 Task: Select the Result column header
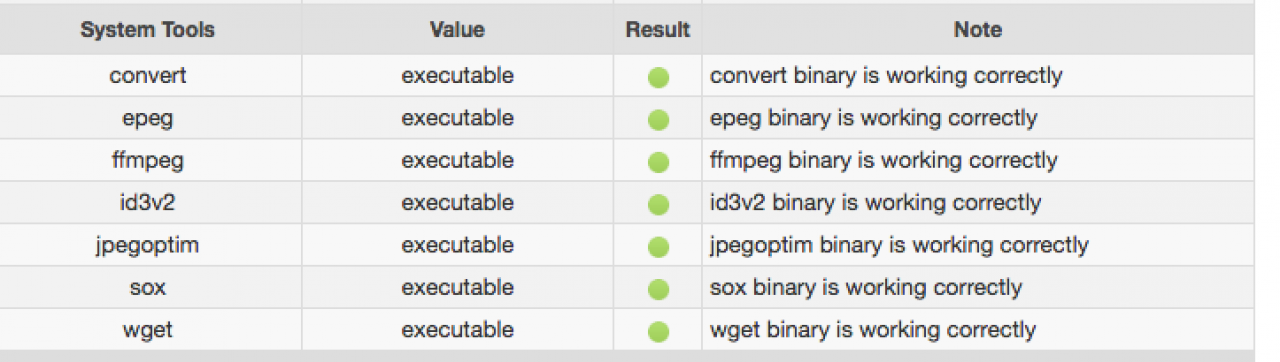658,30
